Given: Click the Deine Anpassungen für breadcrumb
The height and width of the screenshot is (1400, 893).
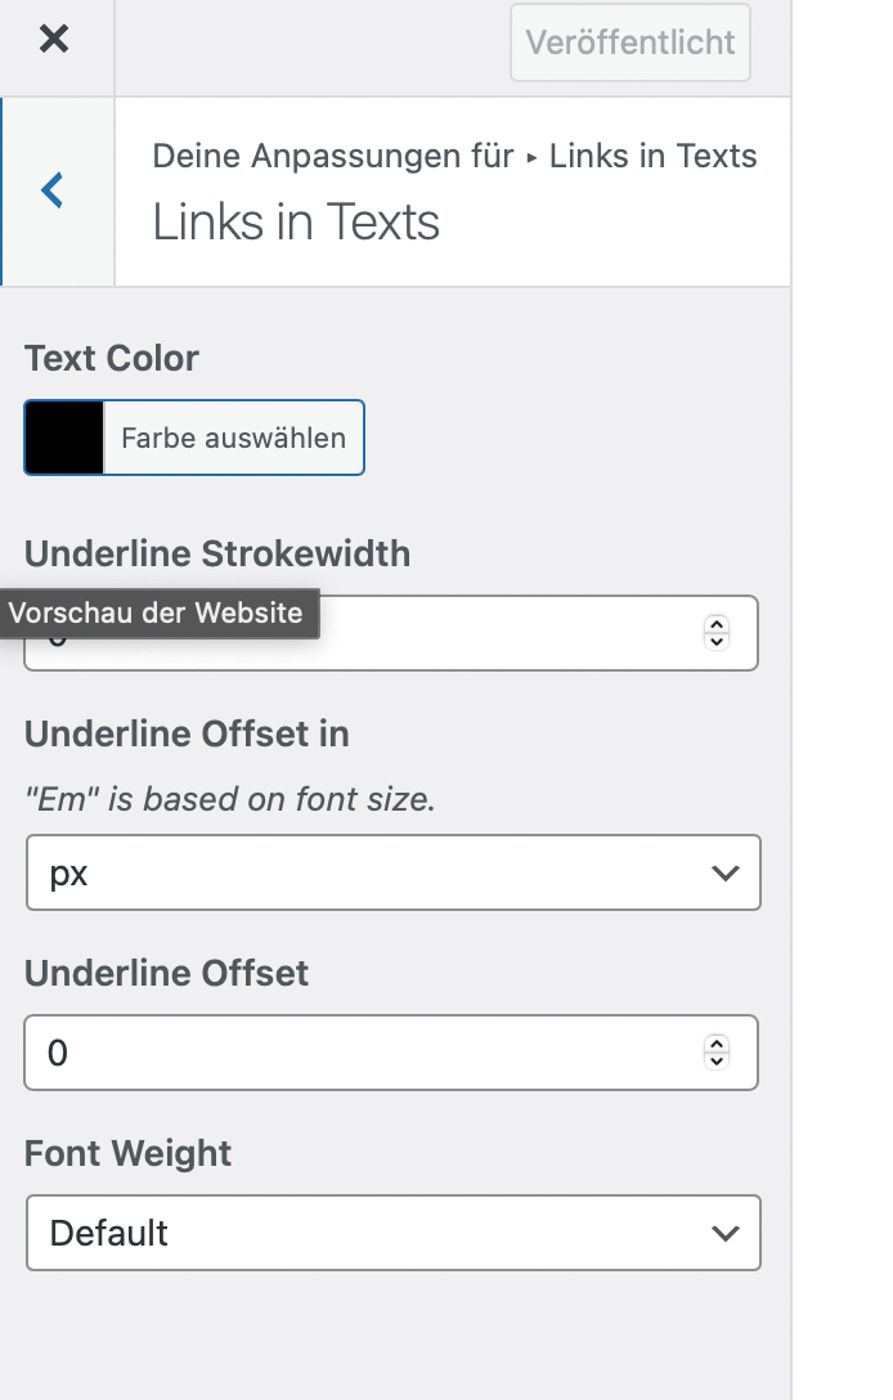Looking at the screenshot, I should (x=331, y=155).
